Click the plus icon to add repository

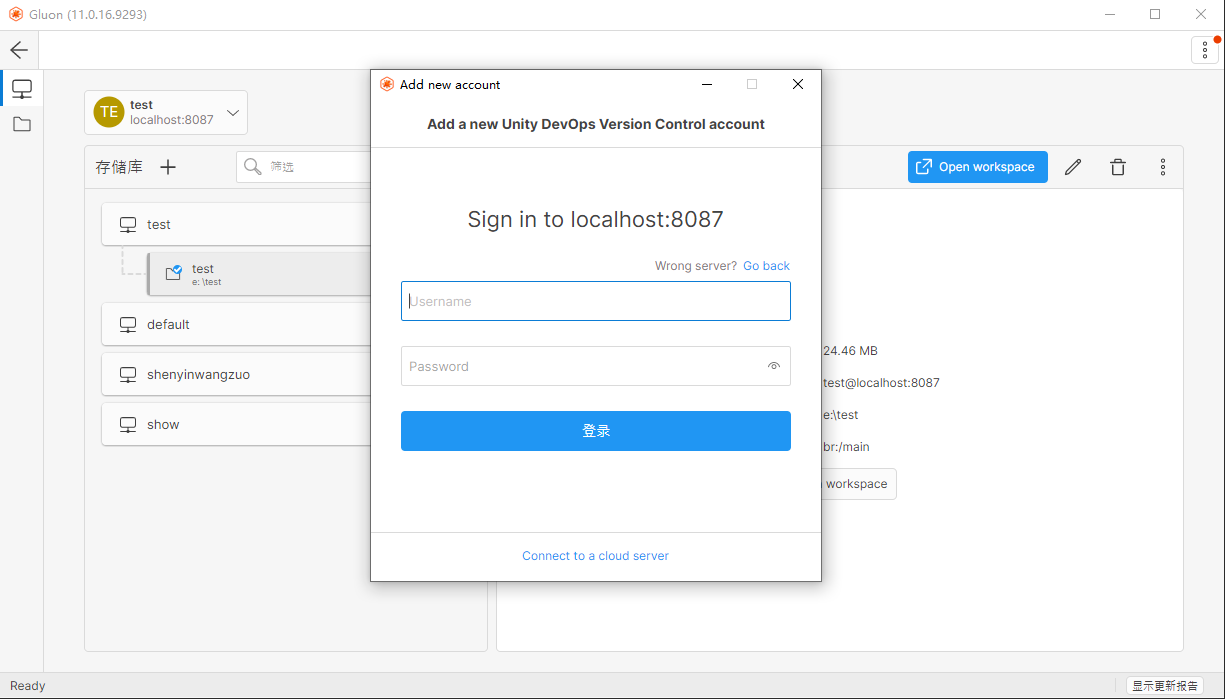[x=168, y=167]
